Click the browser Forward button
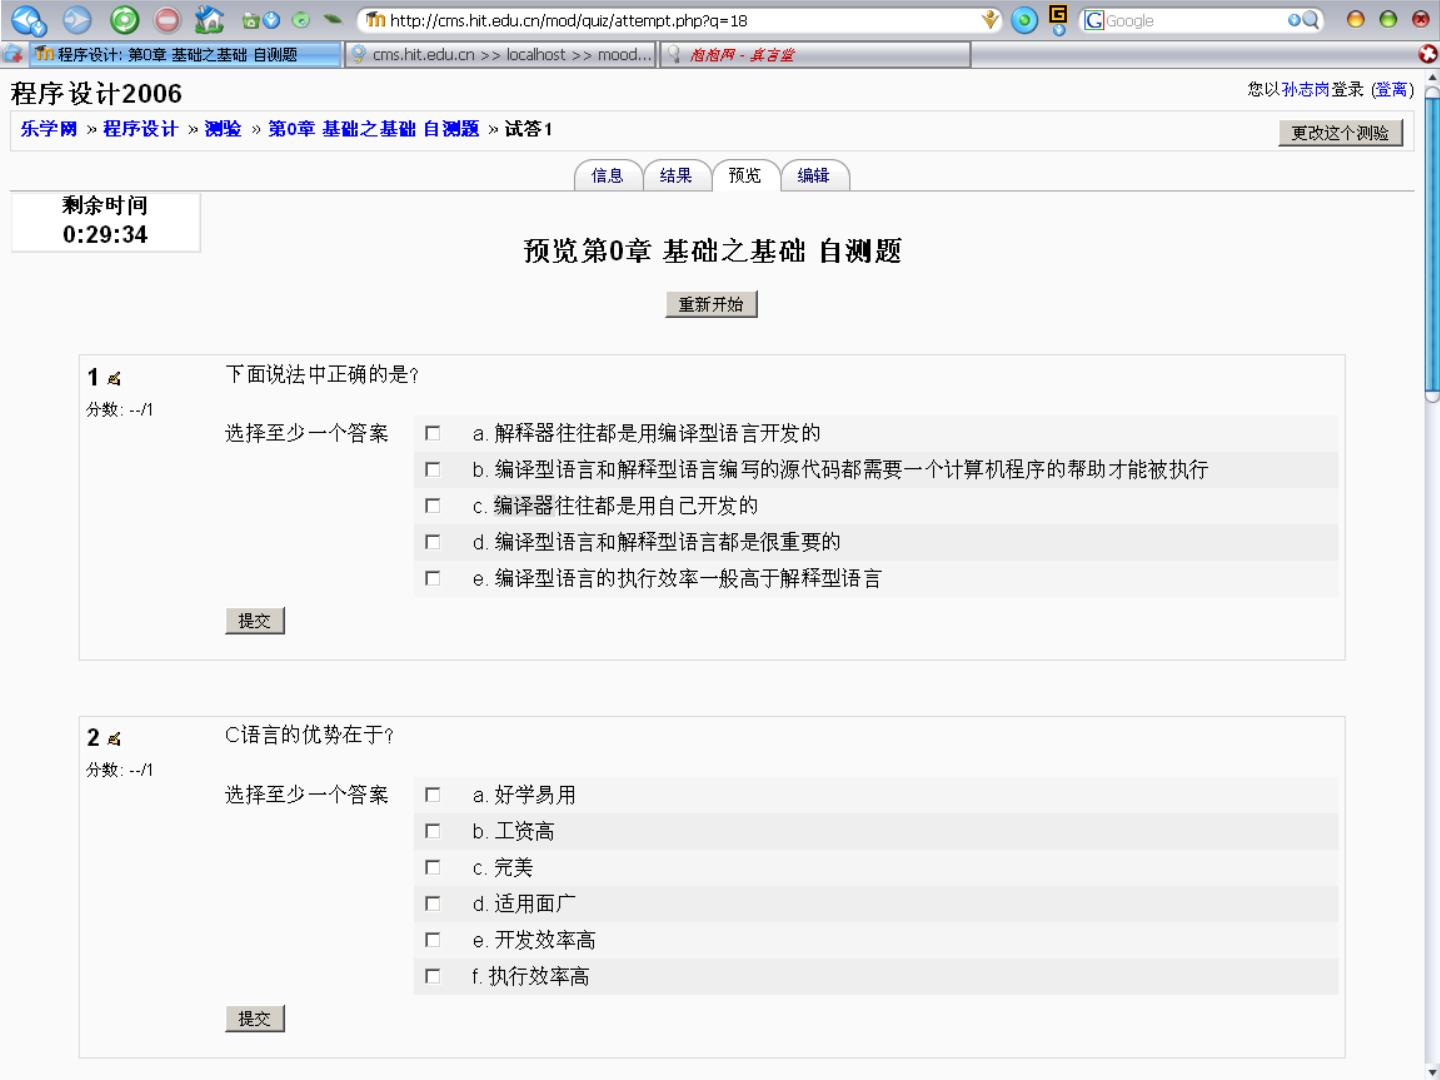Image resolution: width=1440 pixels, height=1080 pixels. [x=77, y=20]
